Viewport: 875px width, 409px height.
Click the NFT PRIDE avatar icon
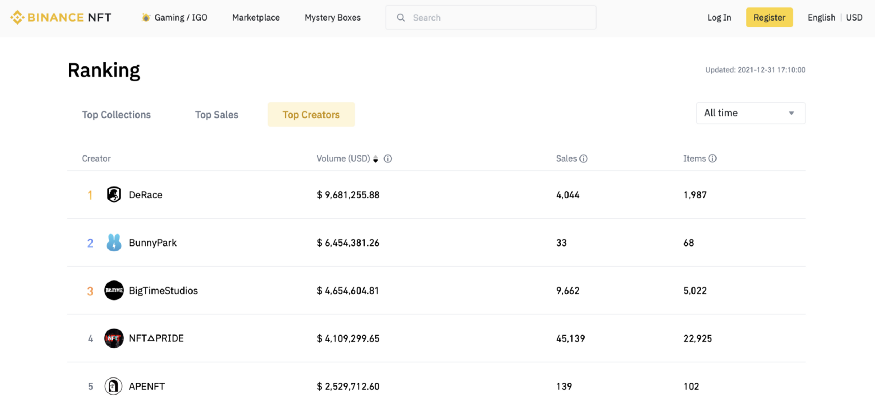(x=114, y=338)
